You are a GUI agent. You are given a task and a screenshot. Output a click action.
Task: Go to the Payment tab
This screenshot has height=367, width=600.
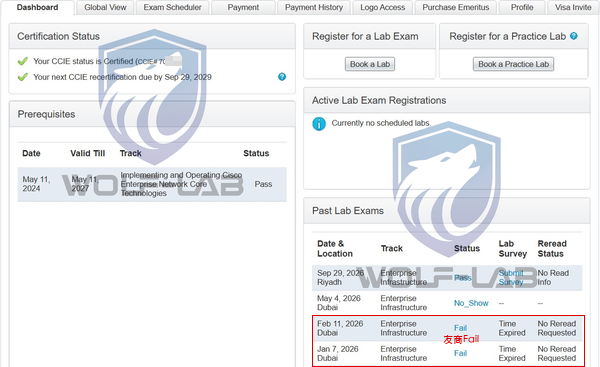(x=243, y=7)
